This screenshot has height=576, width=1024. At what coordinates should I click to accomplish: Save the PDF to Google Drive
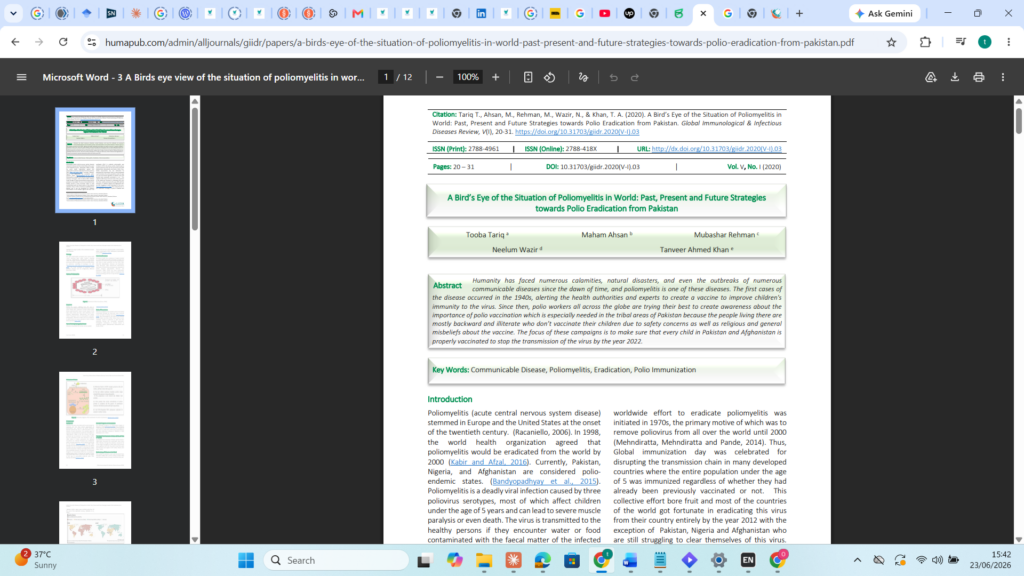931,77
